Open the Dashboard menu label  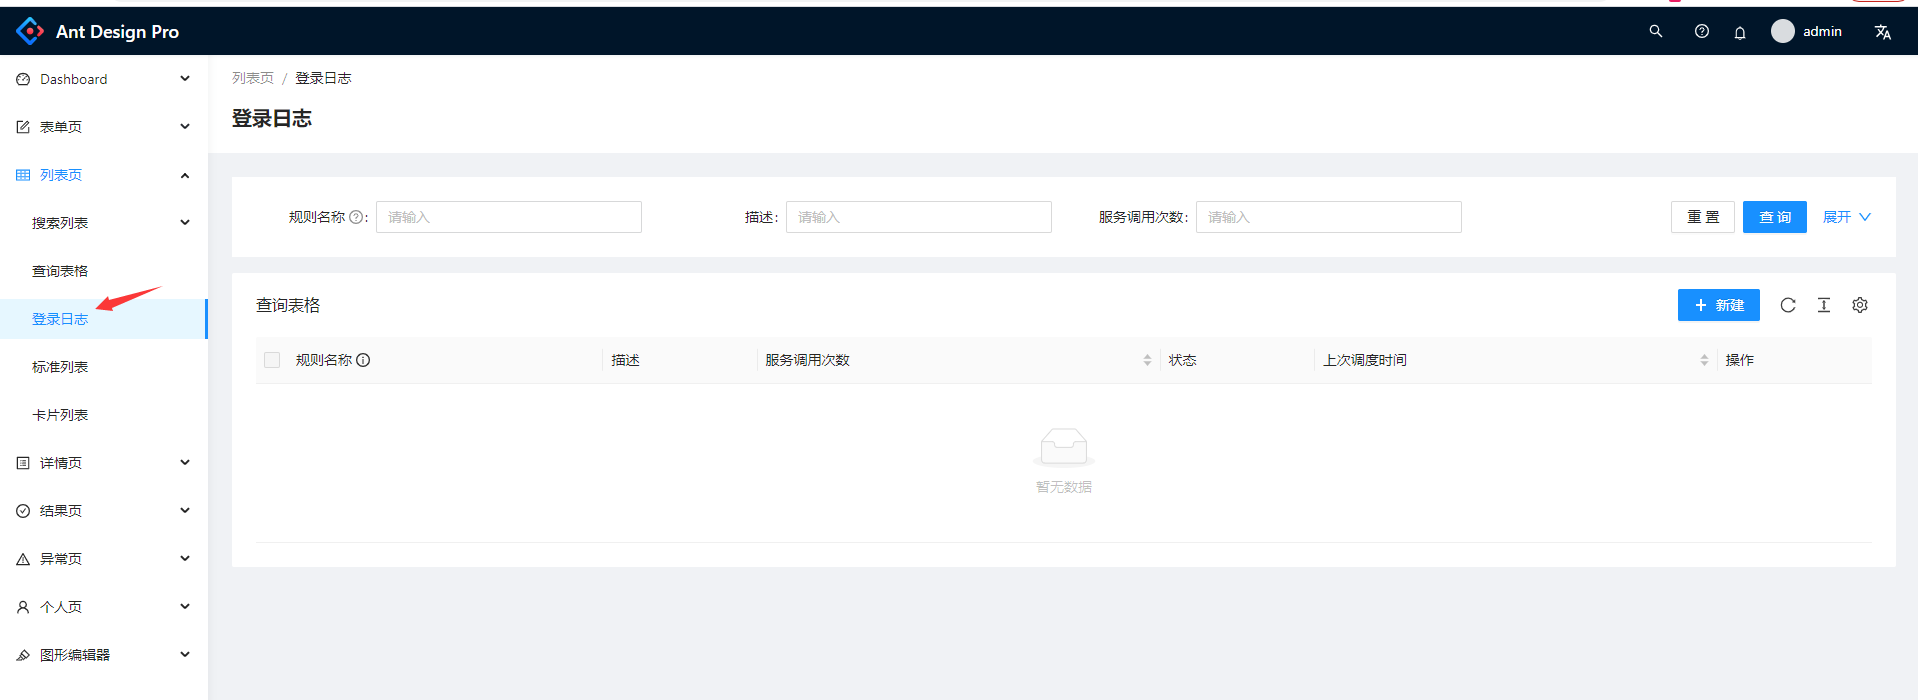[x=73, y=79]
